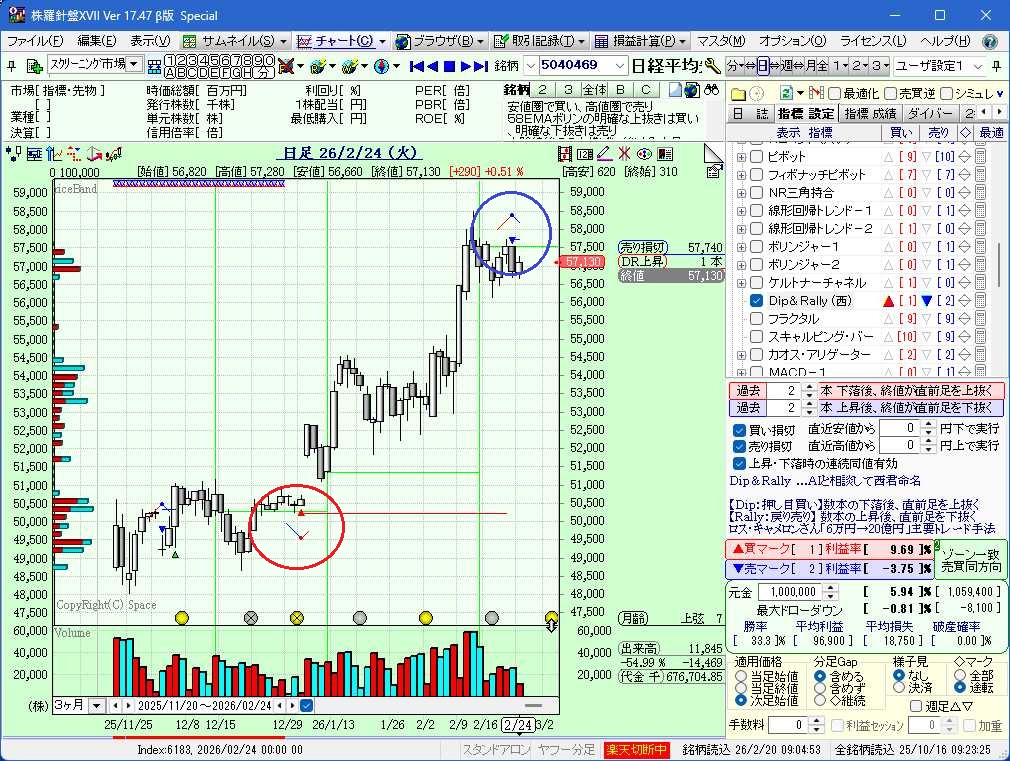This screenshot has height=761, width=1010.
Task: Open the スクリーニング市場 dropdown
Action: coord(133,65)
